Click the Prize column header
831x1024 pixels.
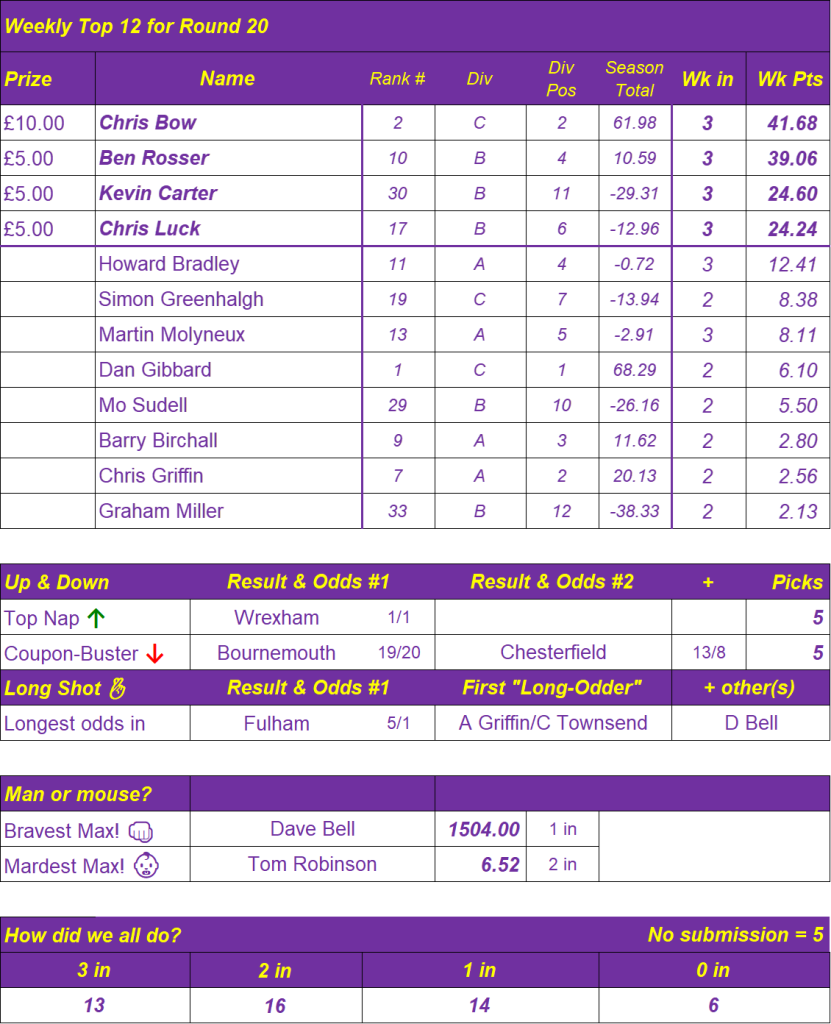[x=48, y=79]
